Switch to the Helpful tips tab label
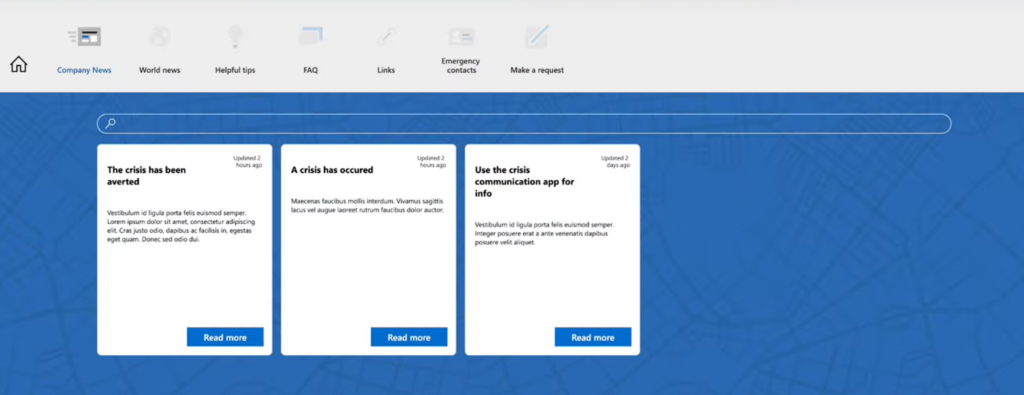 click(x=235, y=70)
